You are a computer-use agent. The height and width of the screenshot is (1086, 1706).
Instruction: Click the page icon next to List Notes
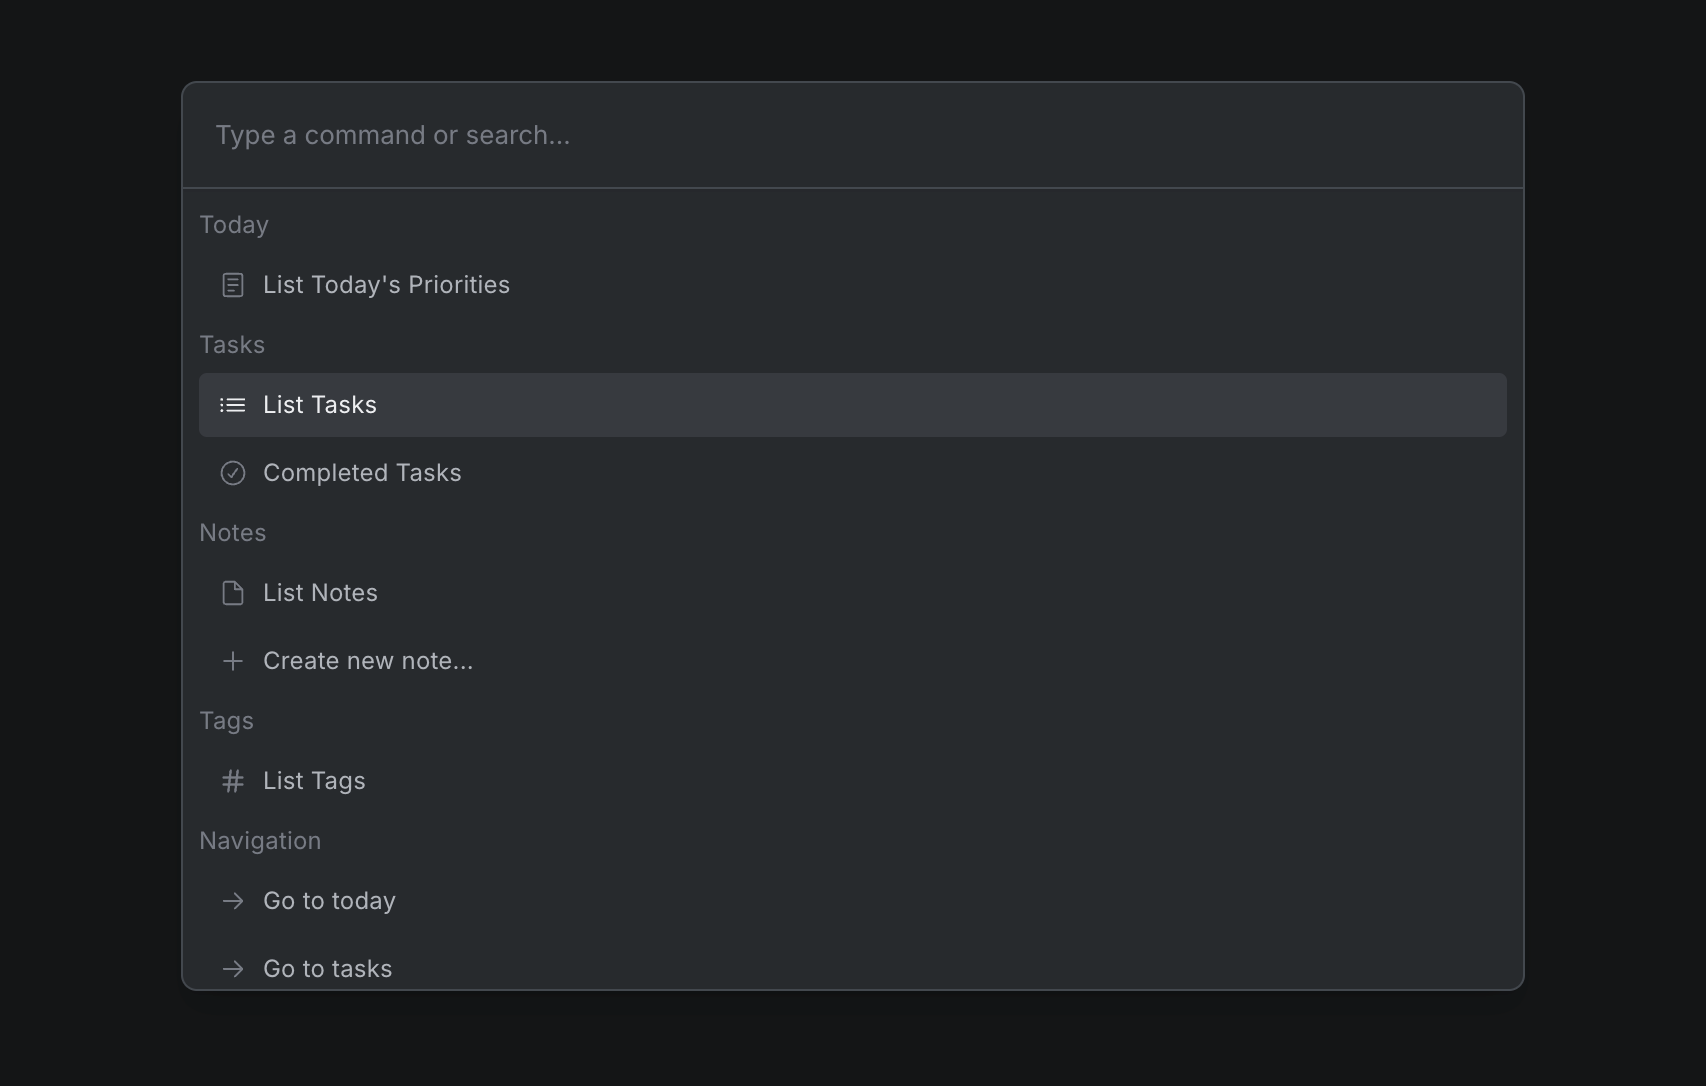click(233, 593)
